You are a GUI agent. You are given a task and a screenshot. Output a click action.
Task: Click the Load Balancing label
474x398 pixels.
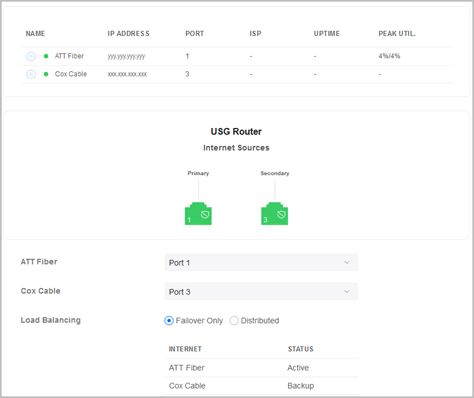(x=51, y=320)
